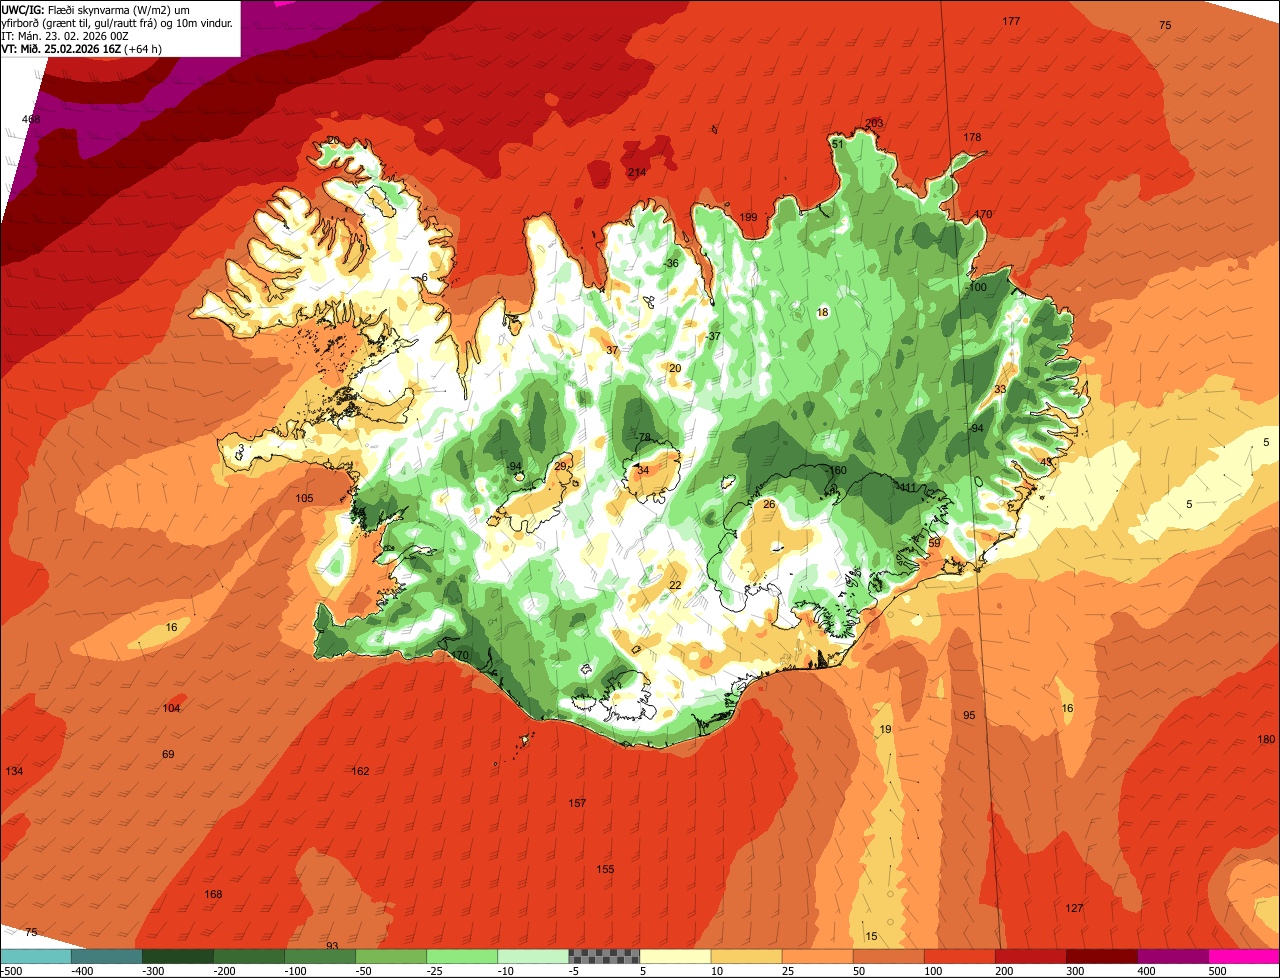Pick the red swatch between 100 and 200
Screen dimensions: 1280x978
pos(959,956)
